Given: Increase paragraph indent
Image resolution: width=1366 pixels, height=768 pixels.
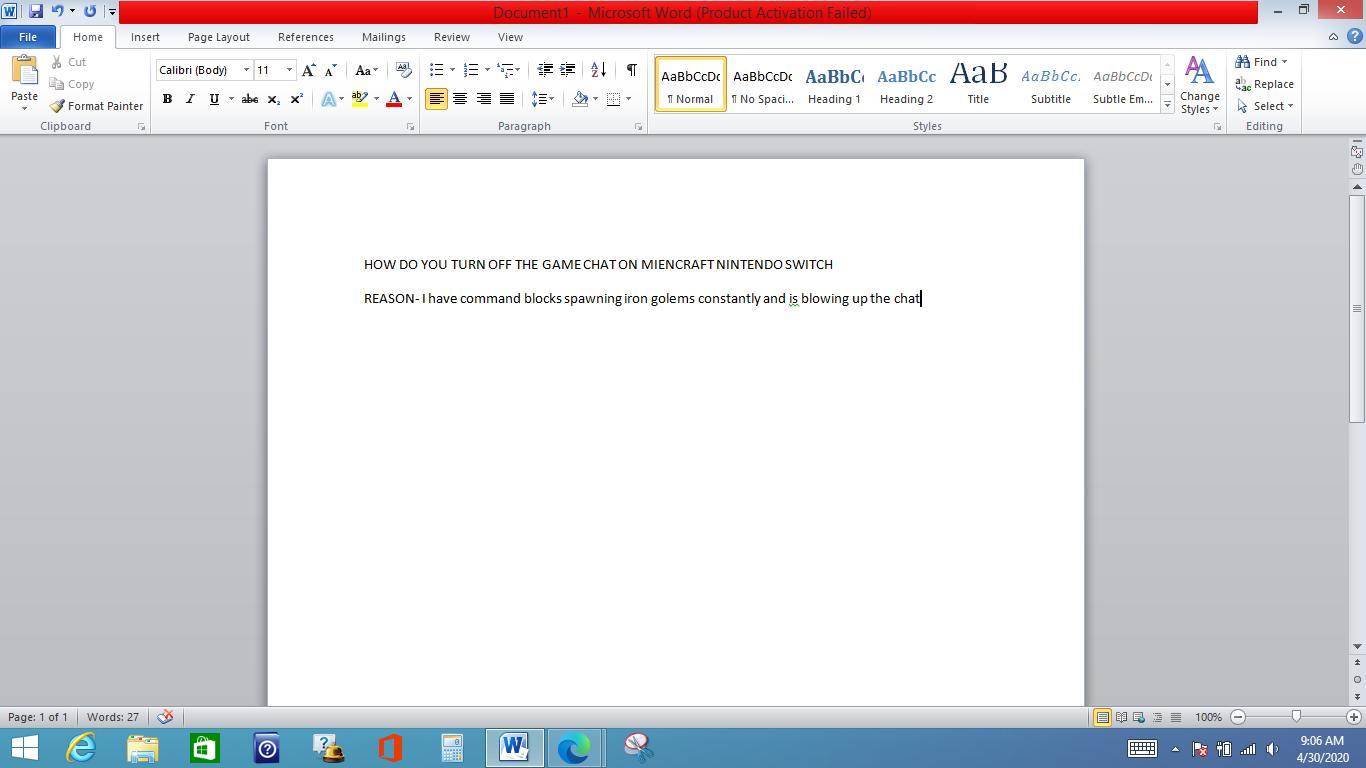Looking at the screenshot, I should pyautogui.click(x=567, y=70).
